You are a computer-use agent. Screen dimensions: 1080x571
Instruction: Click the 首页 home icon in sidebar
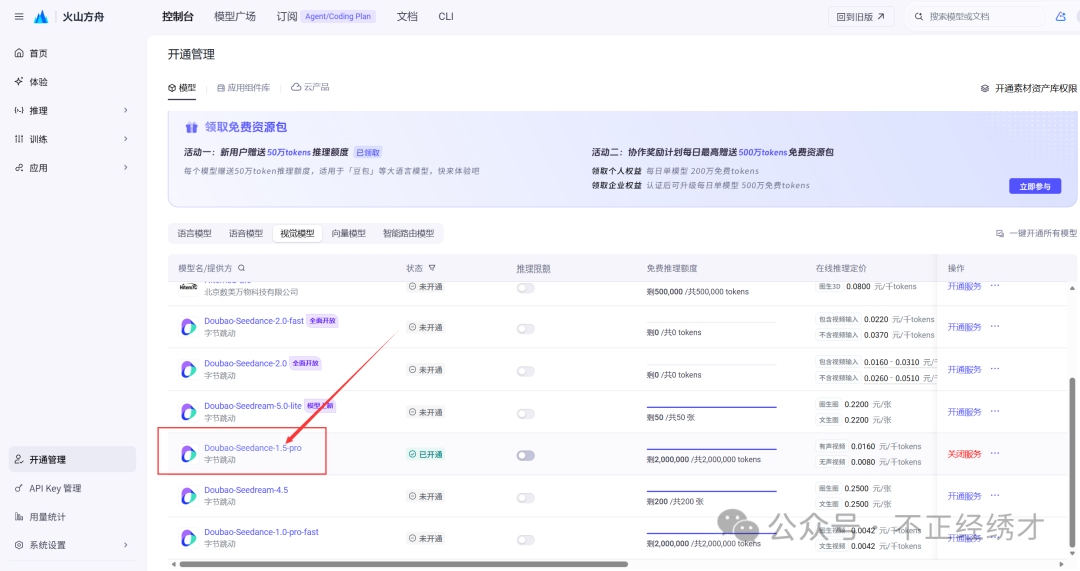(19, 53)
